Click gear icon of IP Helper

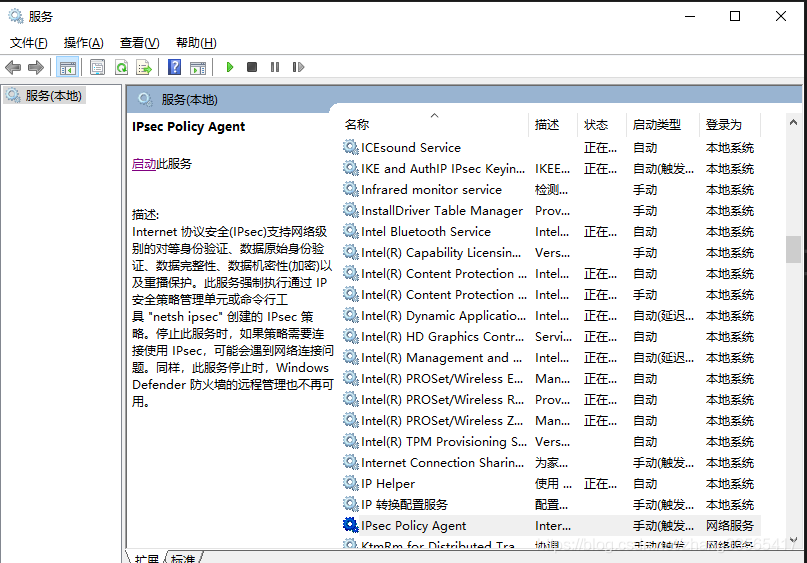350,483
